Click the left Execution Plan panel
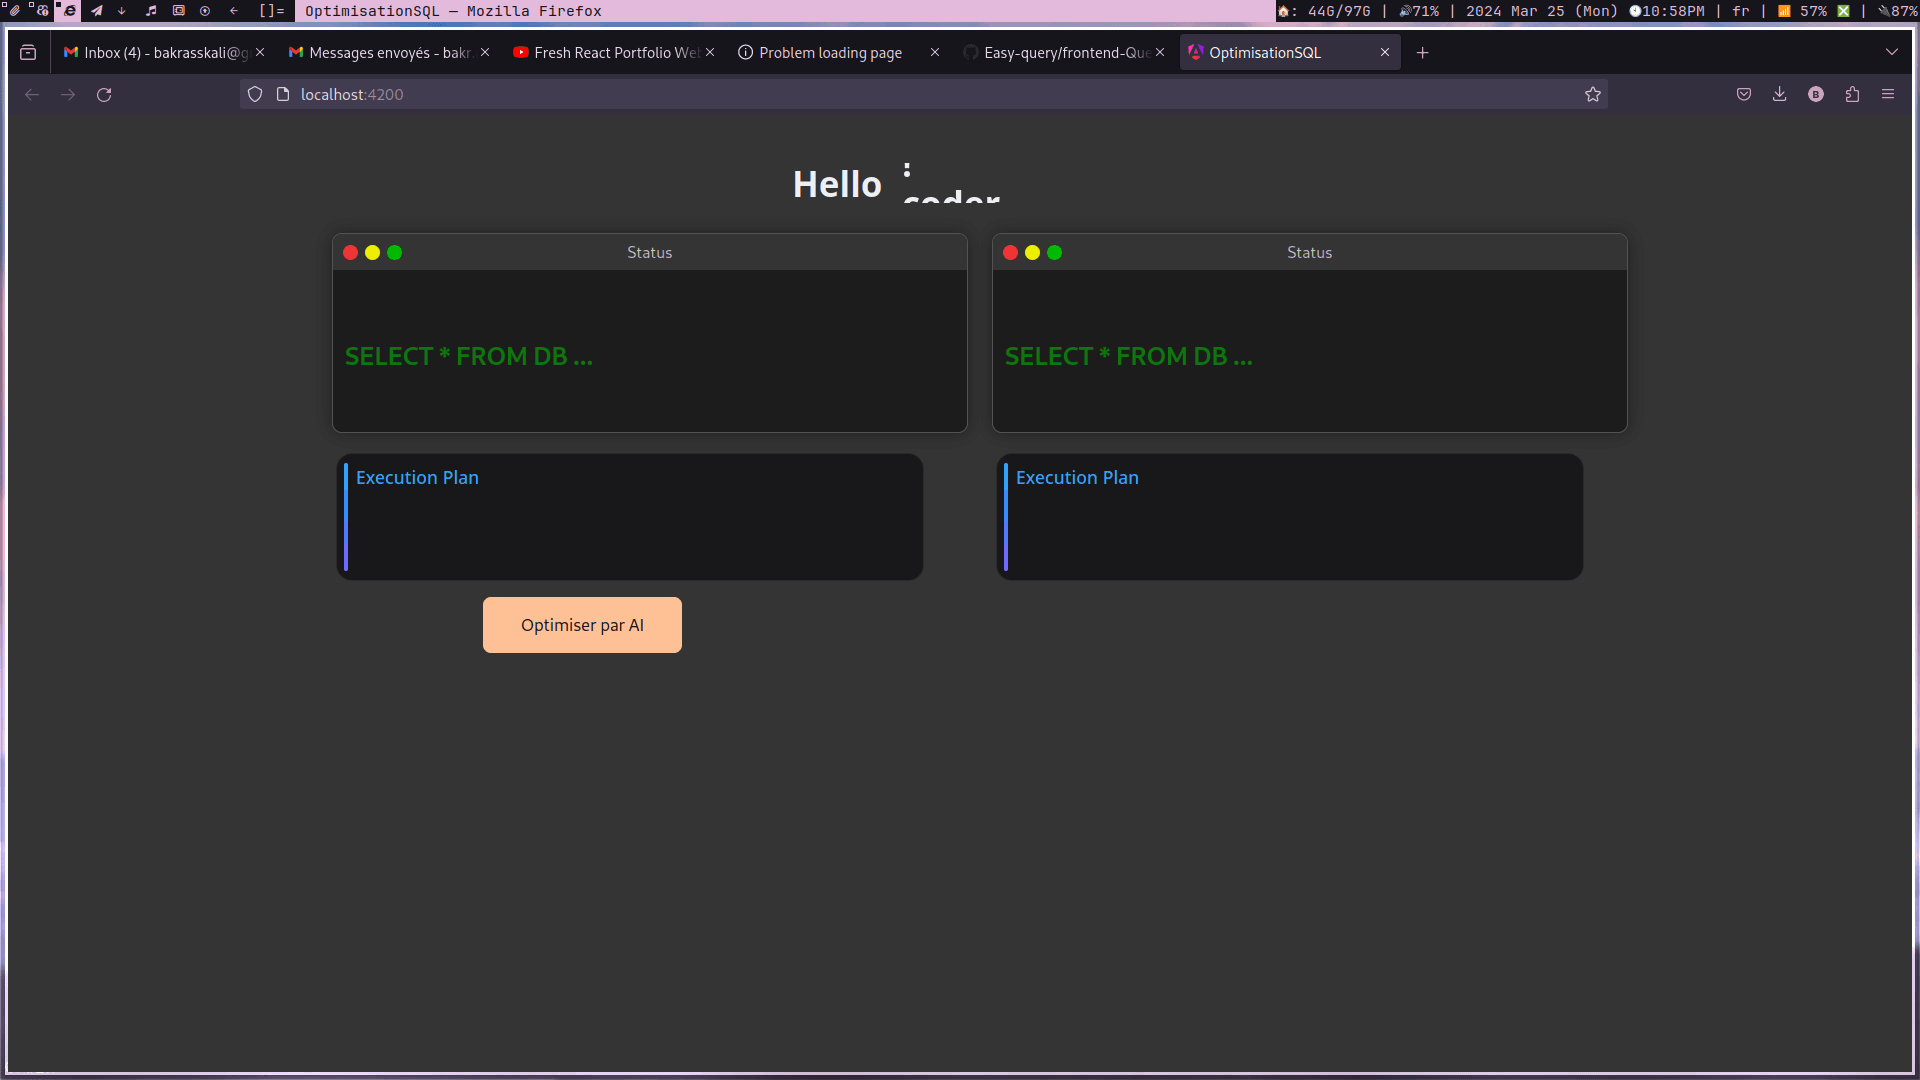The image size is (1920, 1080). 630,517
